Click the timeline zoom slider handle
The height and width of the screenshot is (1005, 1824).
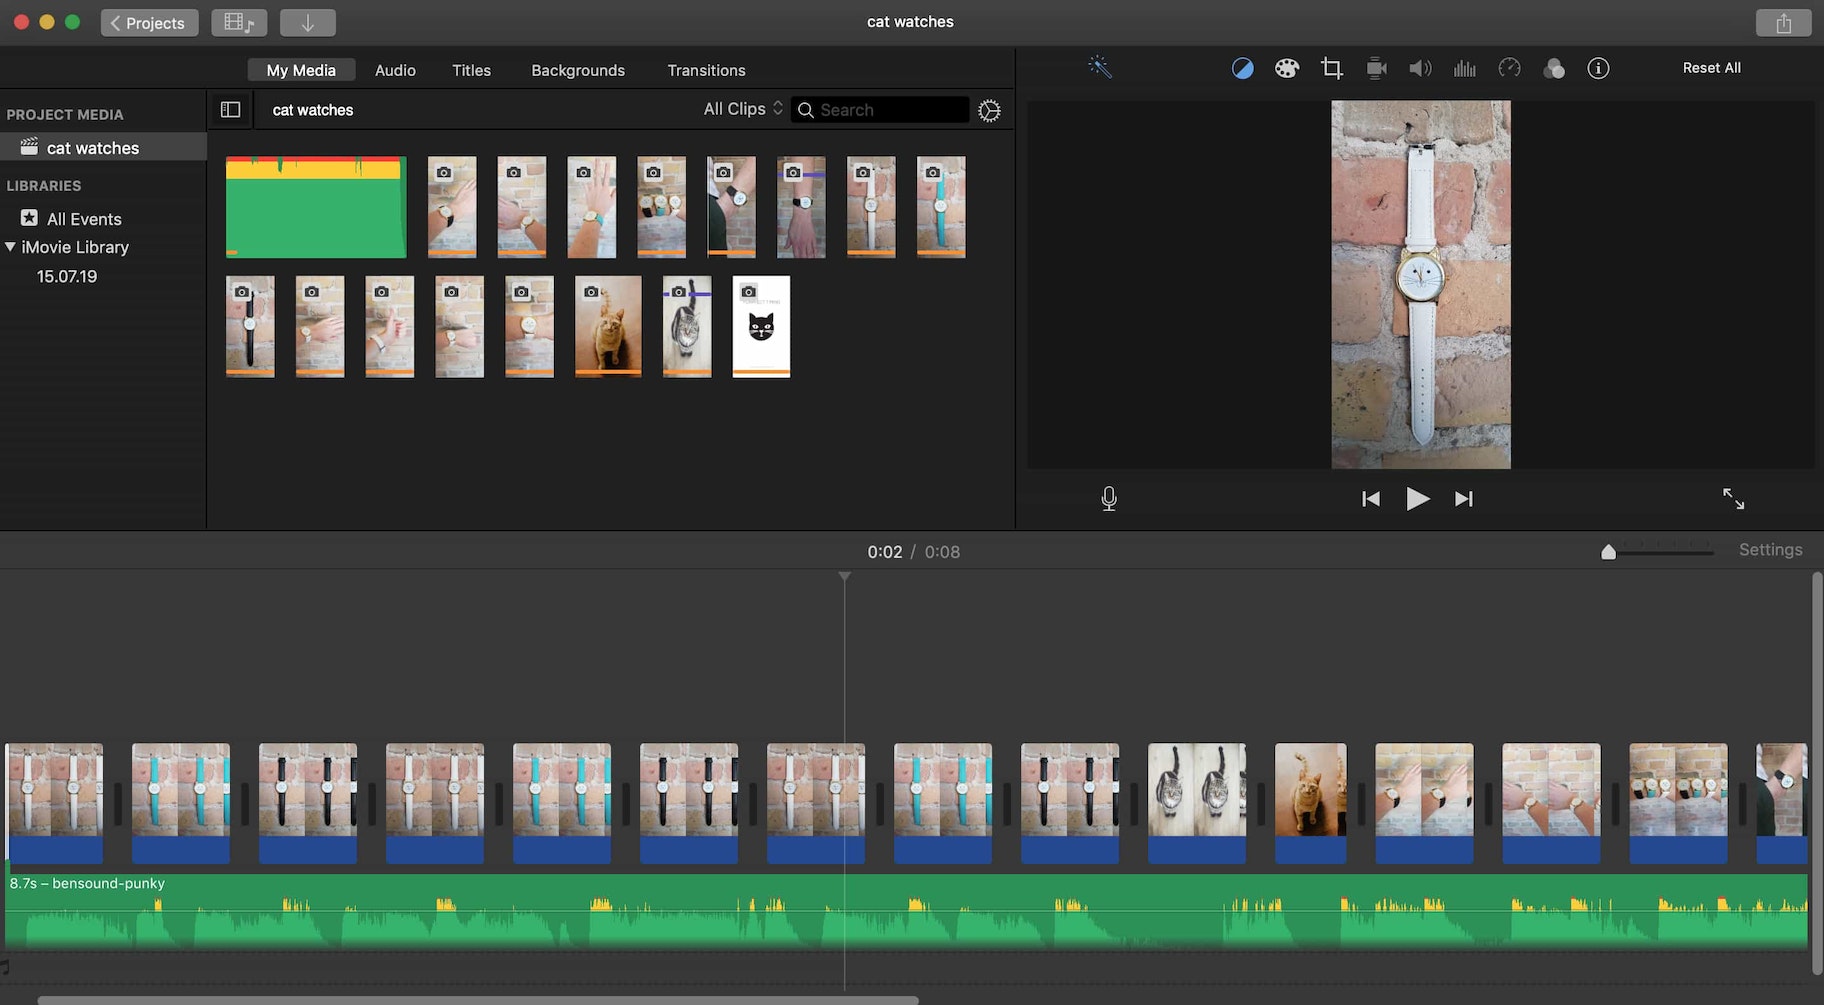coord(1608,552)
